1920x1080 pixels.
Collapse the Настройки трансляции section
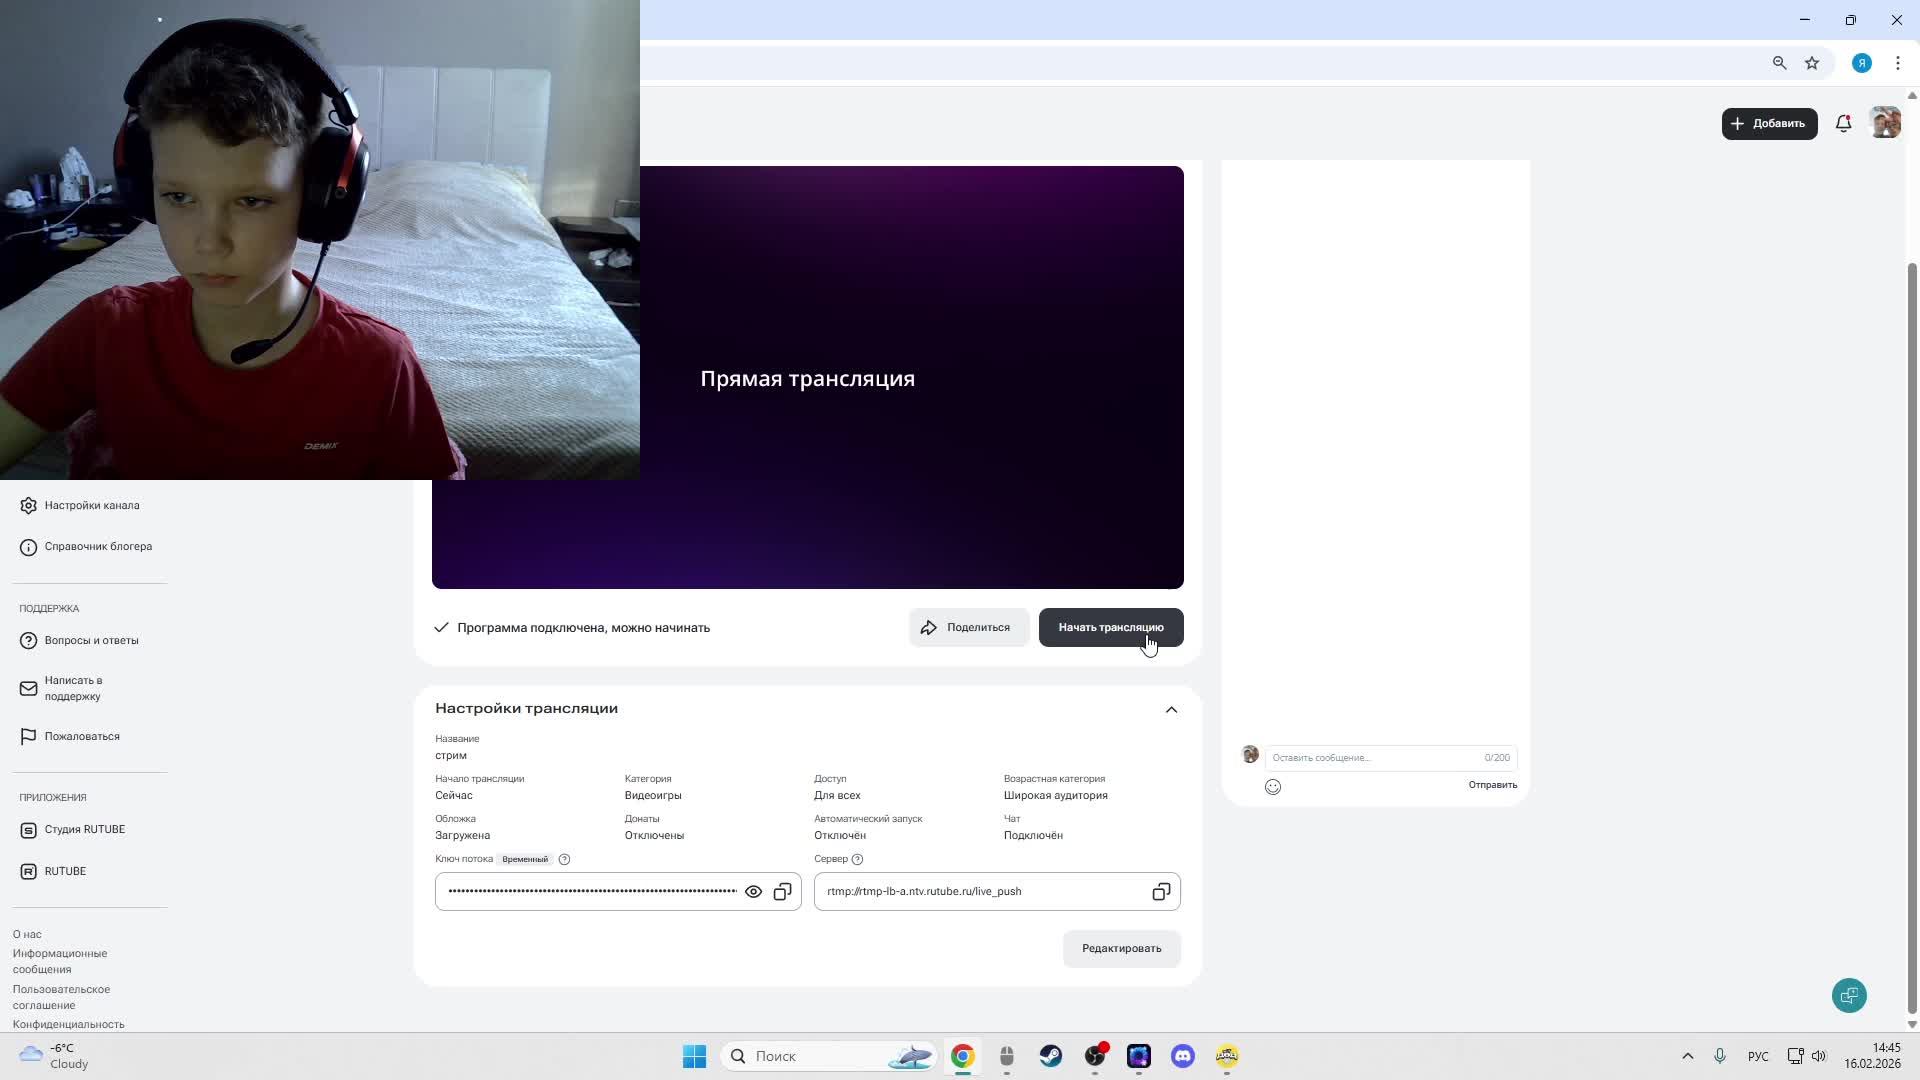(1171, 710)
